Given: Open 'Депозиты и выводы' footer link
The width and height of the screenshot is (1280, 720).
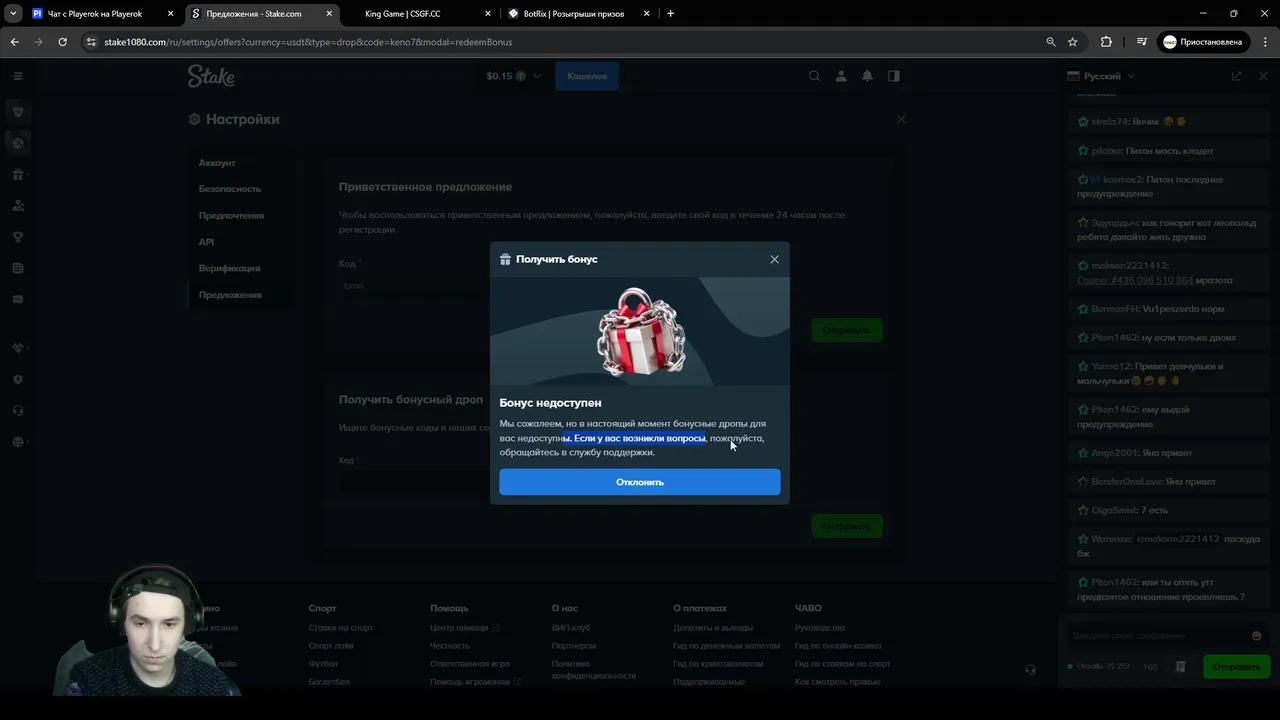Looking at the screenshot, I should coord(713,628).
